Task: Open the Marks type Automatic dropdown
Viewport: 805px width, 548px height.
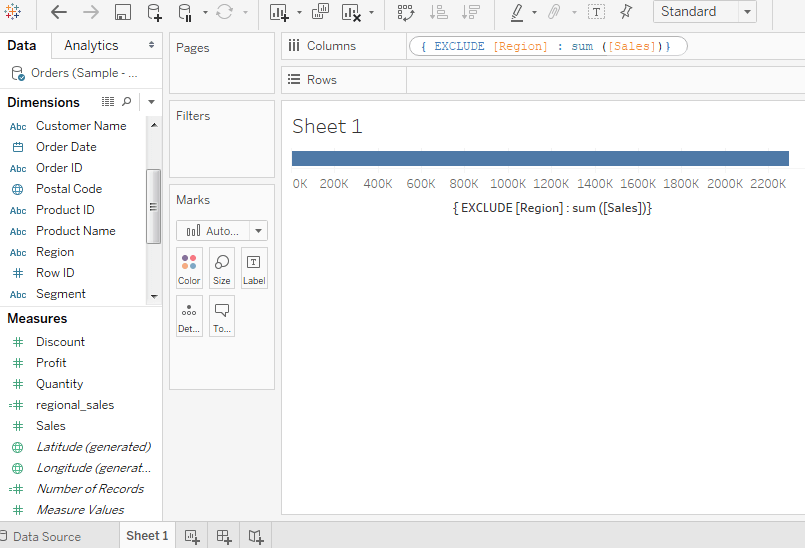Action: tap(222, 231)
